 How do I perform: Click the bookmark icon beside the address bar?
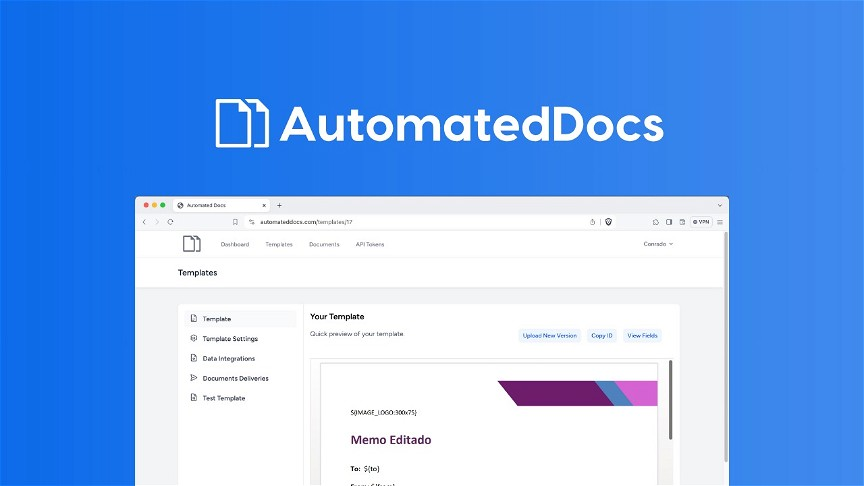click(x=235, y=222)
